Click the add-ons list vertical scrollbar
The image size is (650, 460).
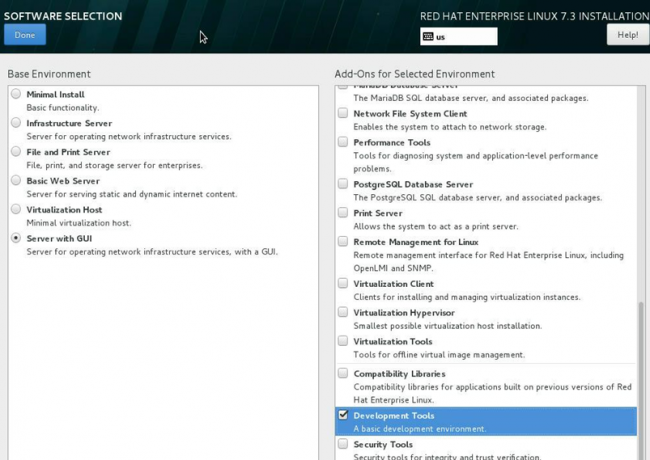coord(641,381)
